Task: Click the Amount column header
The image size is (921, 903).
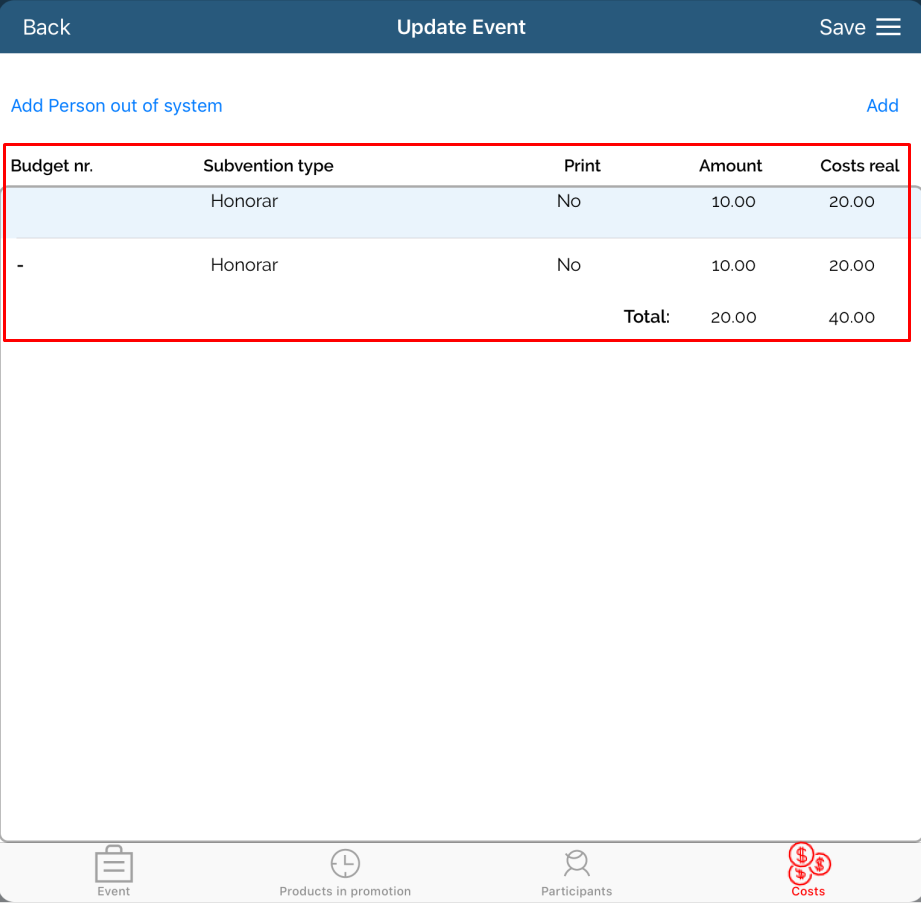Action: point(730,166)
